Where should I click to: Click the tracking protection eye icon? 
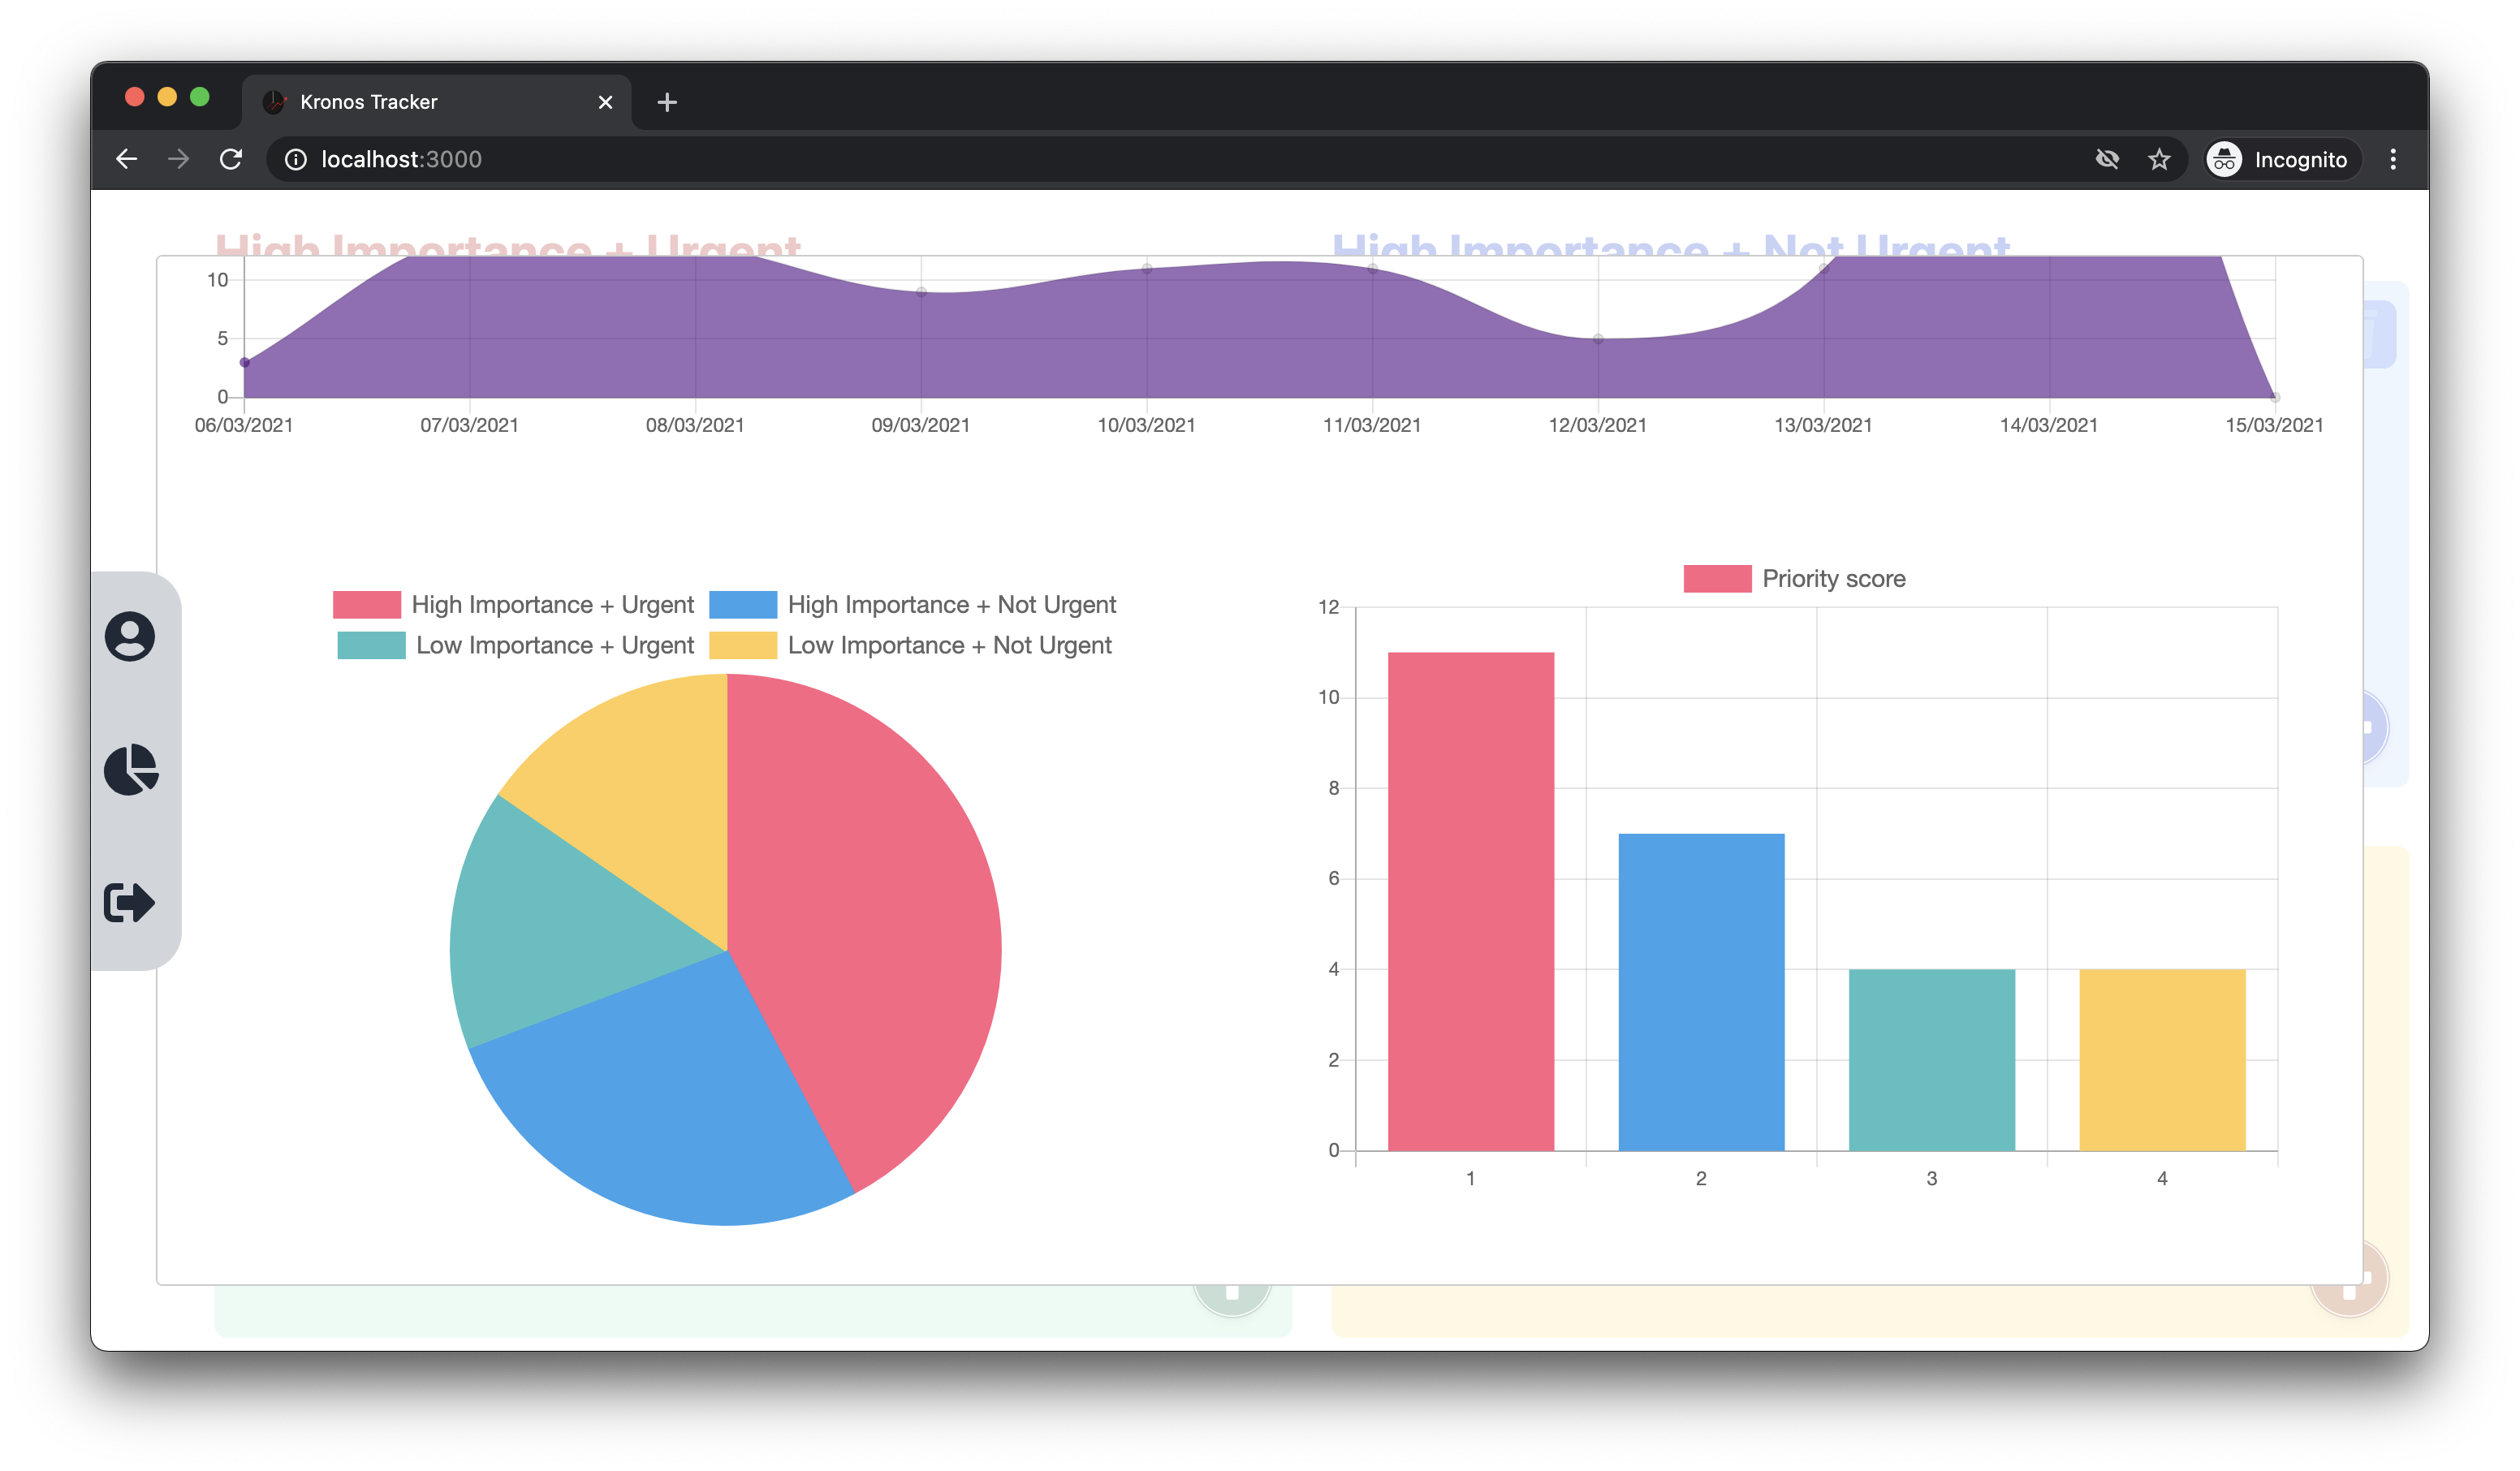click(2107, 159)
